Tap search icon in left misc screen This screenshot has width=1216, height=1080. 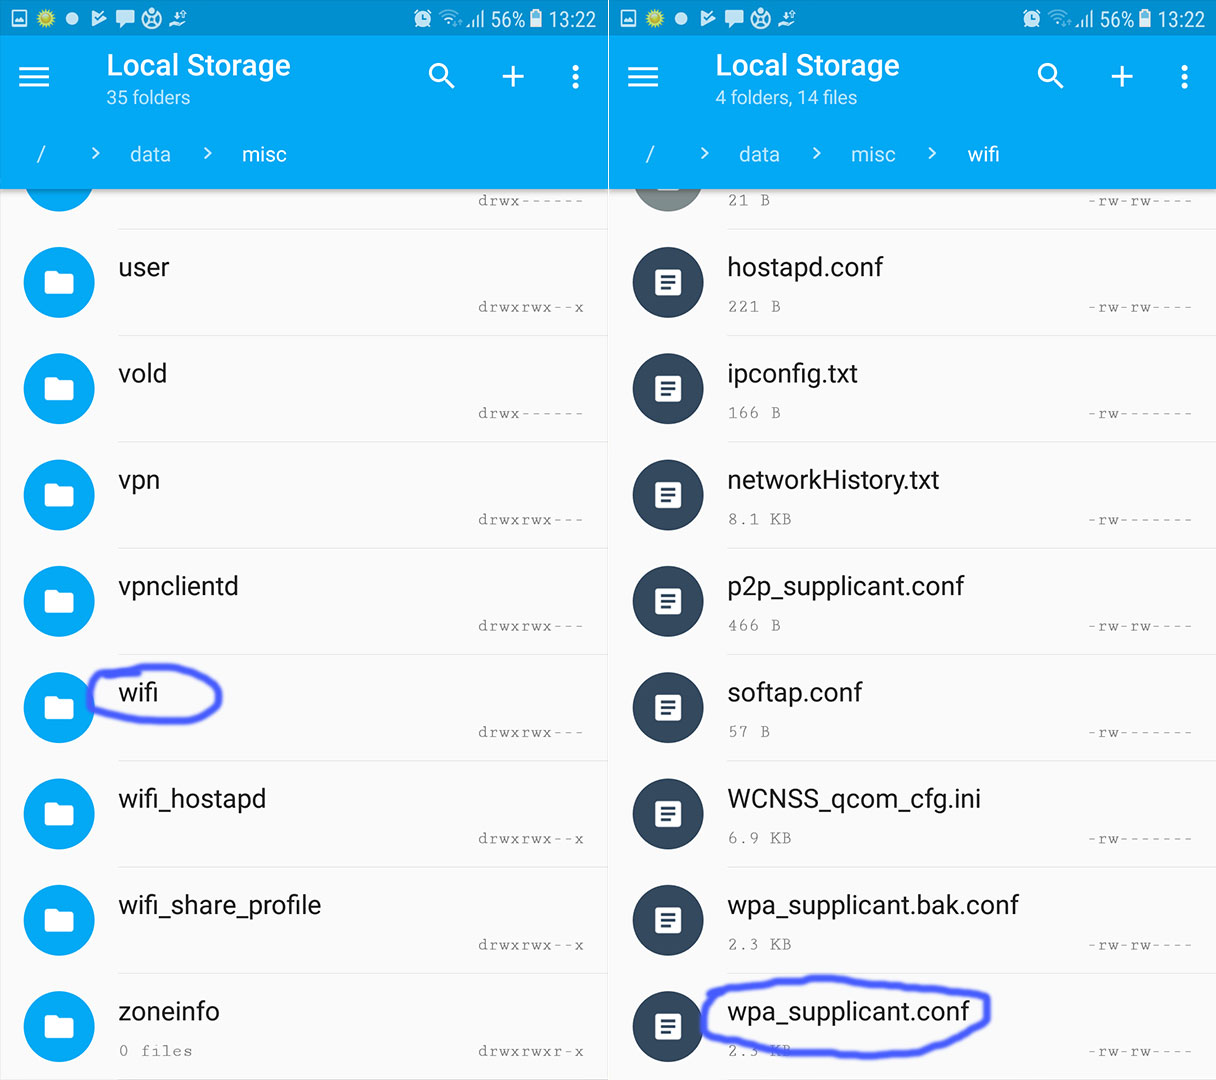point(441,76)
